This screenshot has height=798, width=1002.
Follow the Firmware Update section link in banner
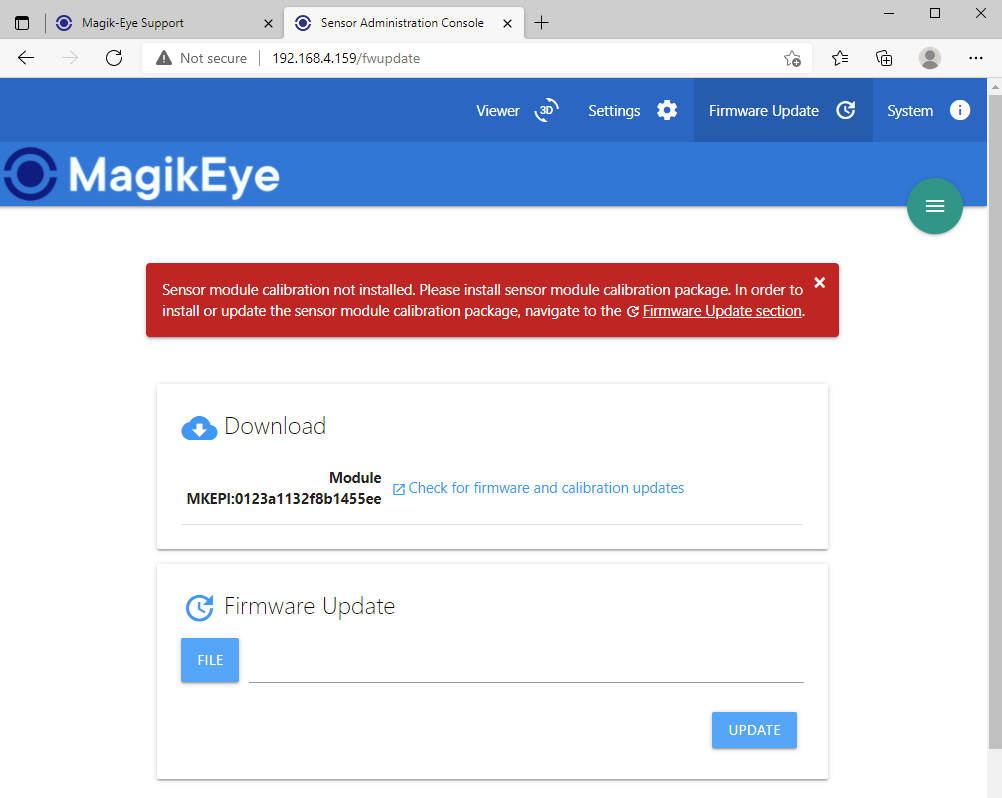tap(722, 311)
